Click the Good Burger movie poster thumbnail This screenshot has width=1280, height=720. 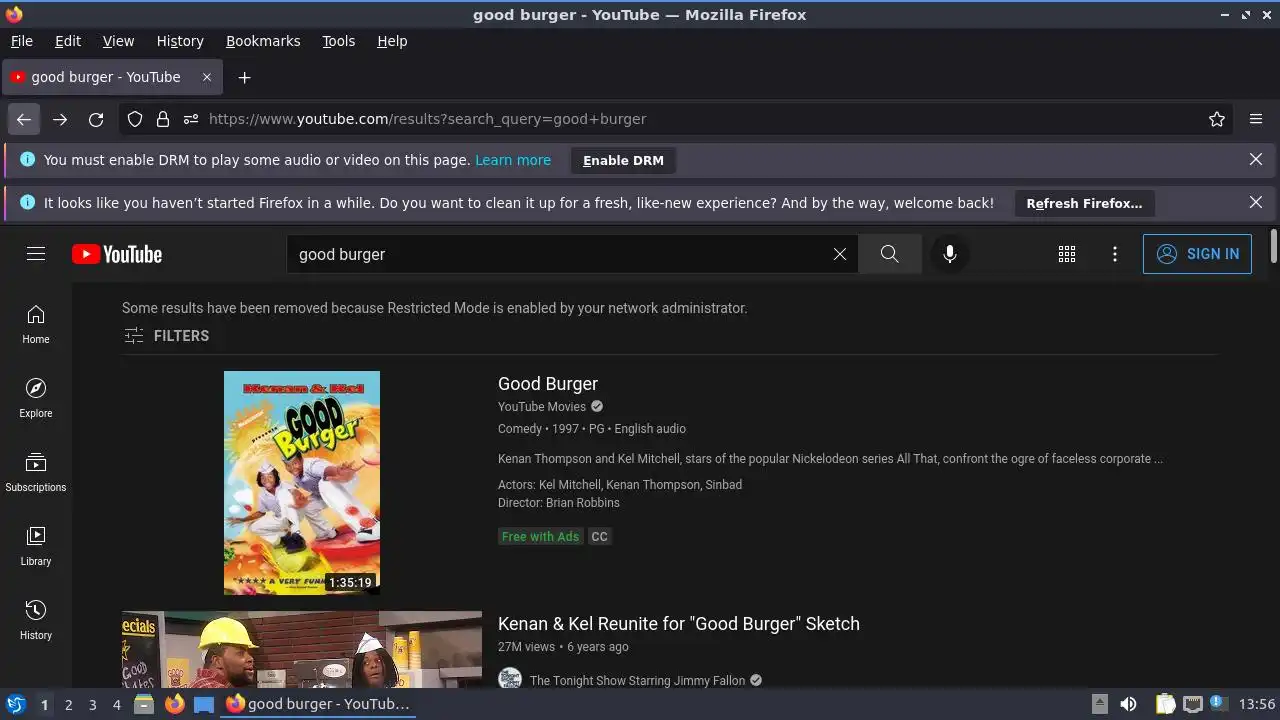click(x=302, y=483)
